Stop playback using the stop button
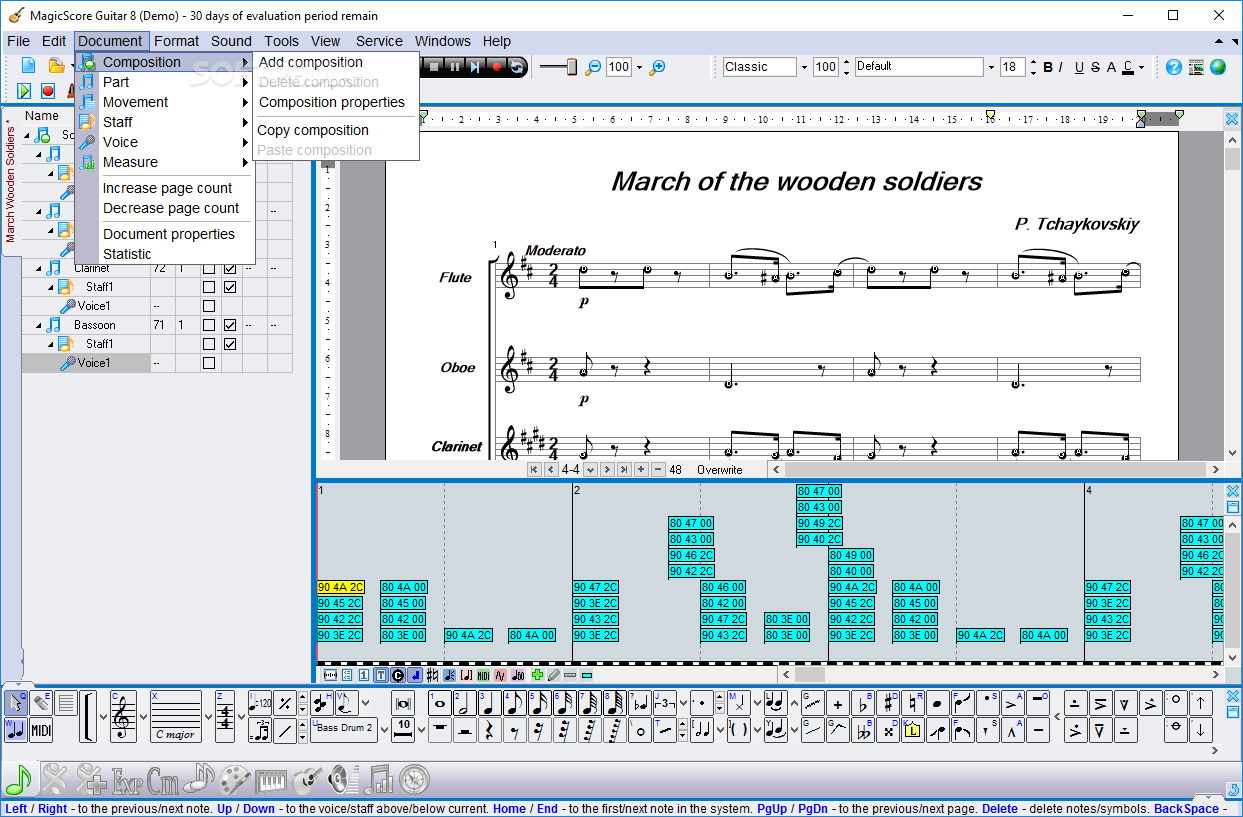This screenshot has width=1243, height=817. [x=434, y=67]
